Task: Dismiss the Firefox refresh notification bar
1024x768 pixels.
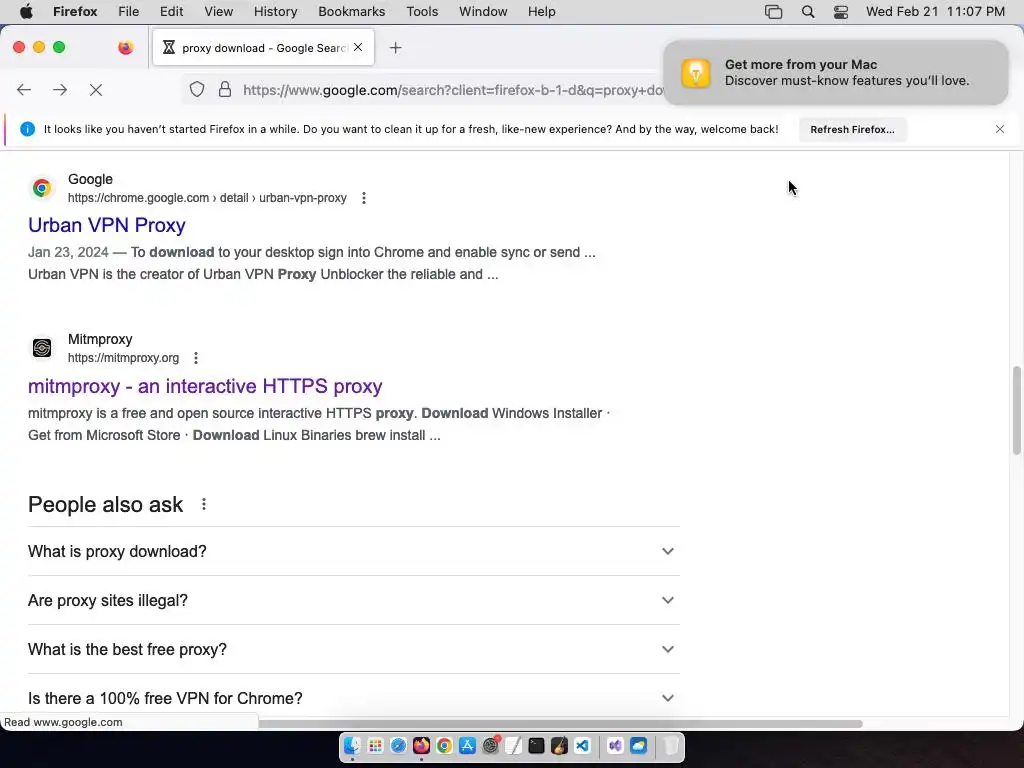Action: (1000, 129)
